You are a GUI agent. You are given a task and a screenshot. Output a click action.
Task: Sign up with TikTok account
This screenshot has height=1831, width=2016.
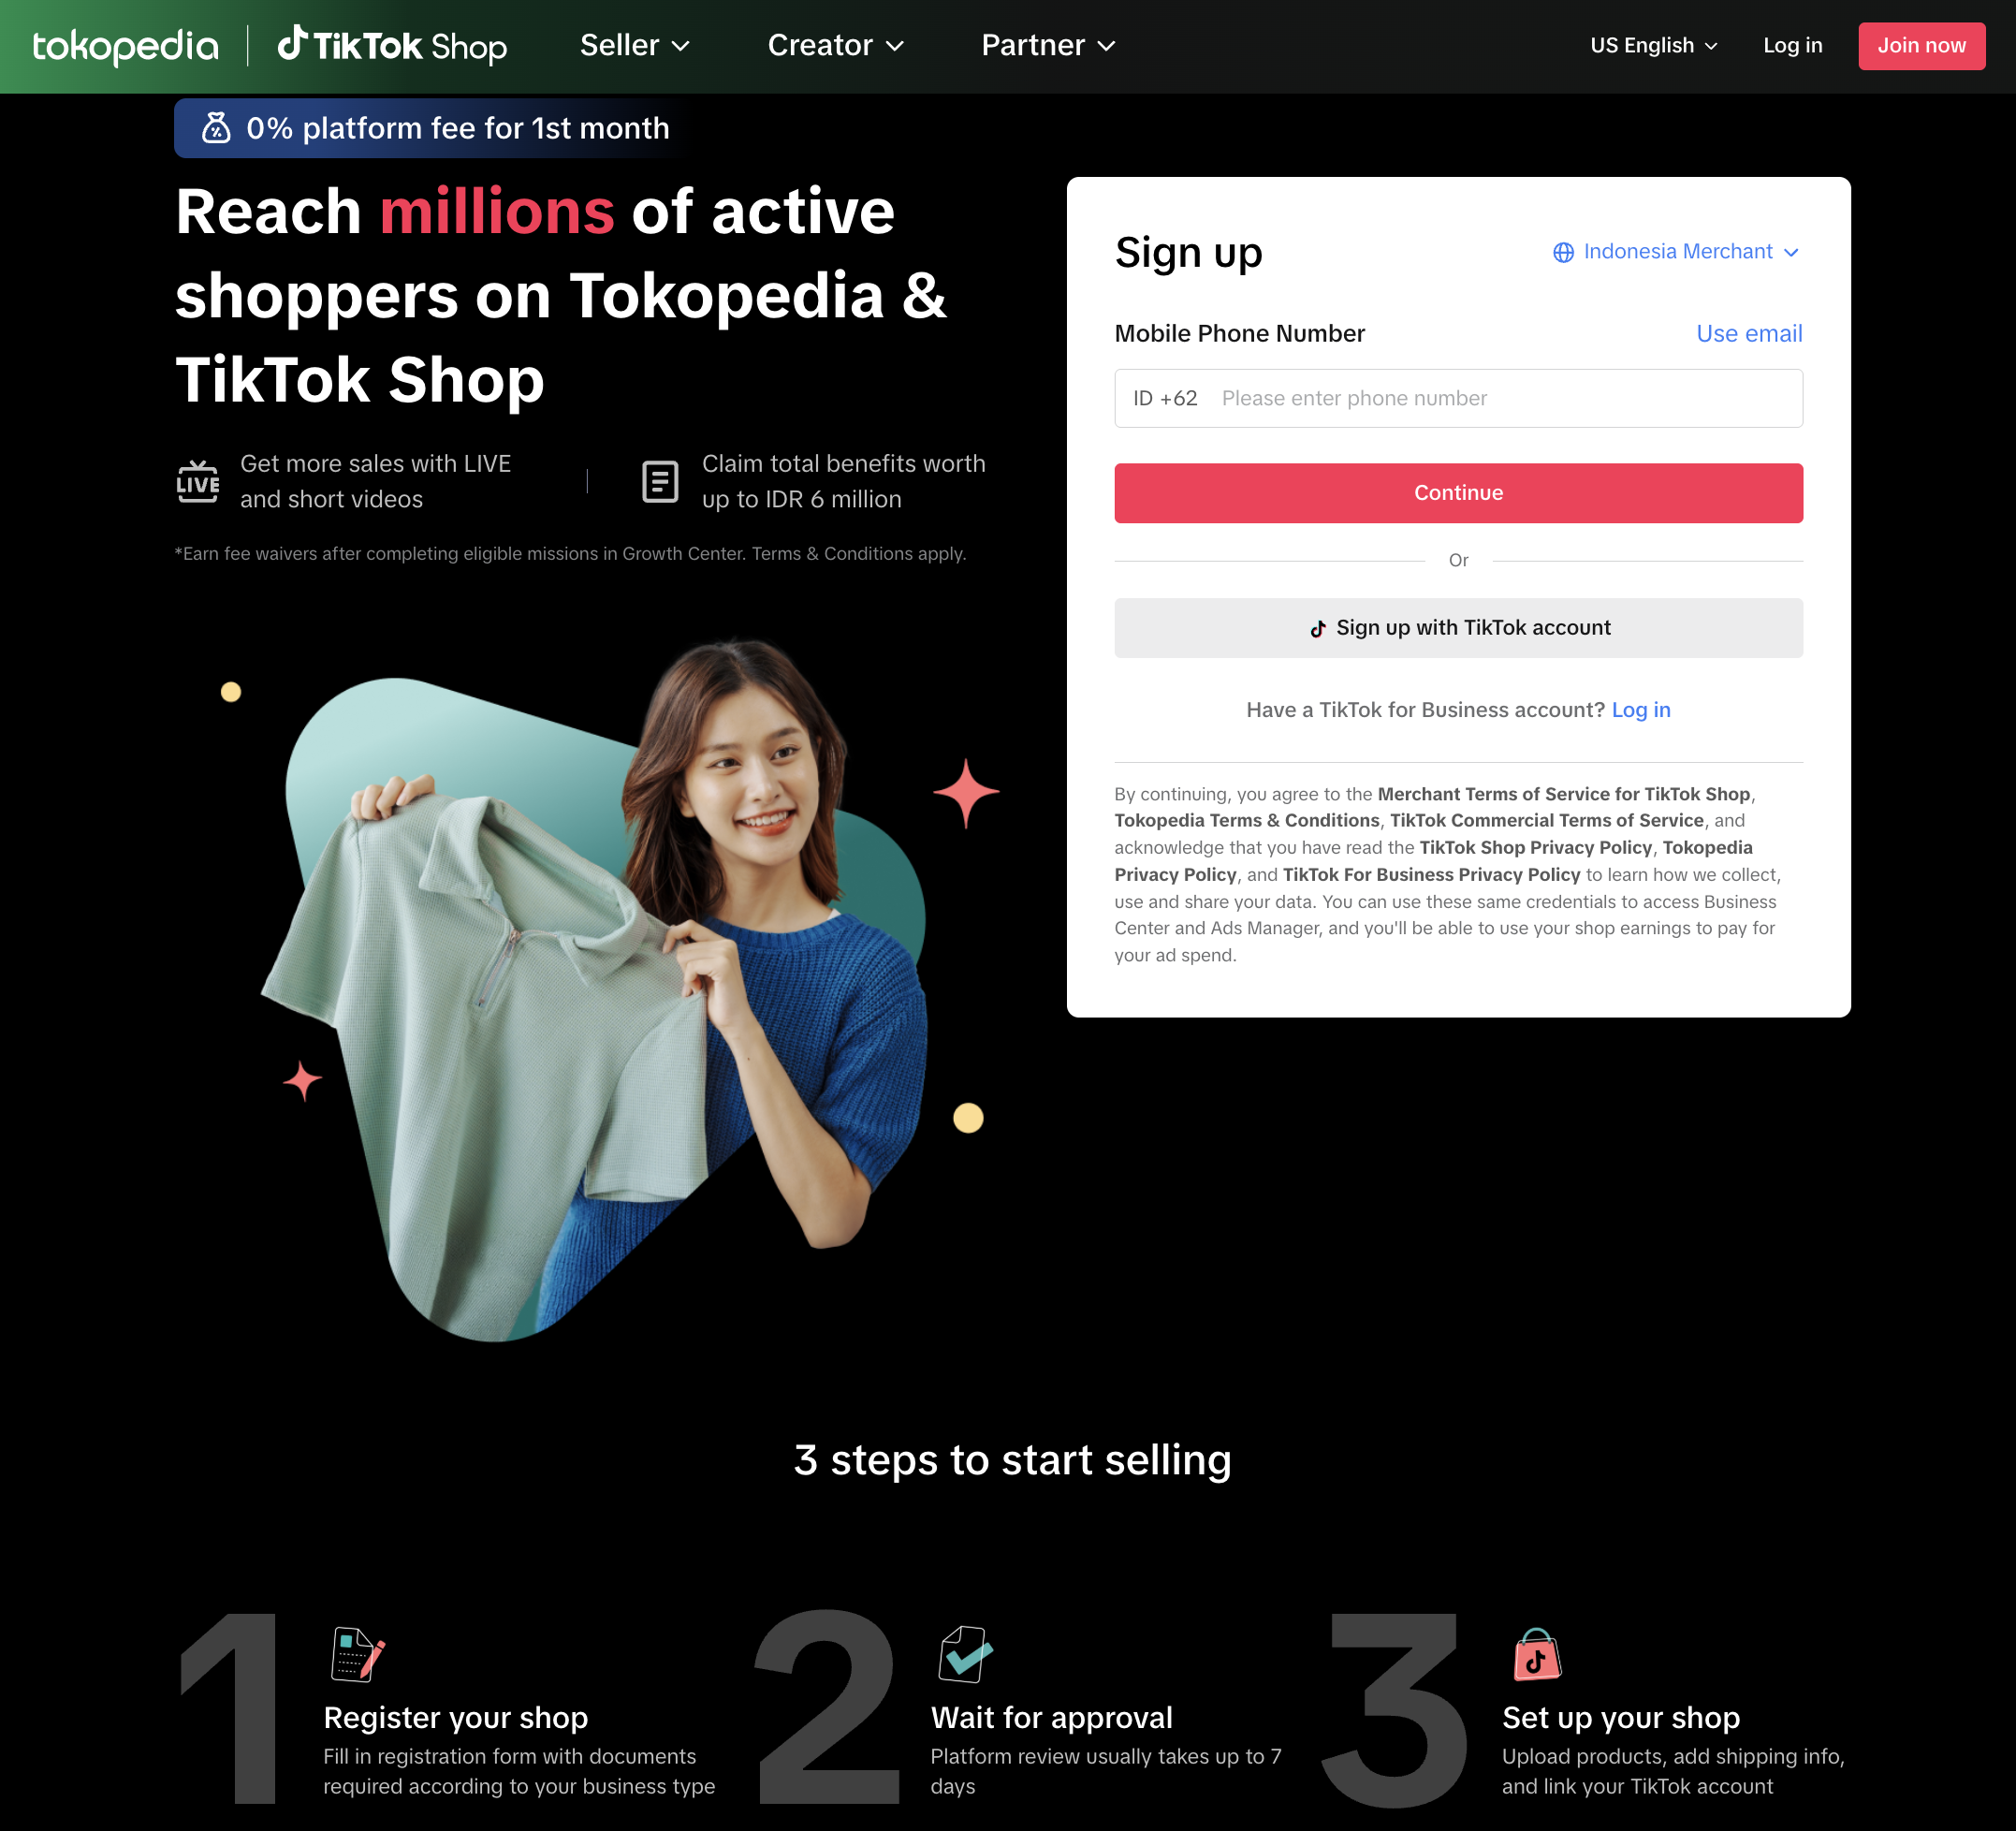pyautogui.click(x=1458, y=628)
